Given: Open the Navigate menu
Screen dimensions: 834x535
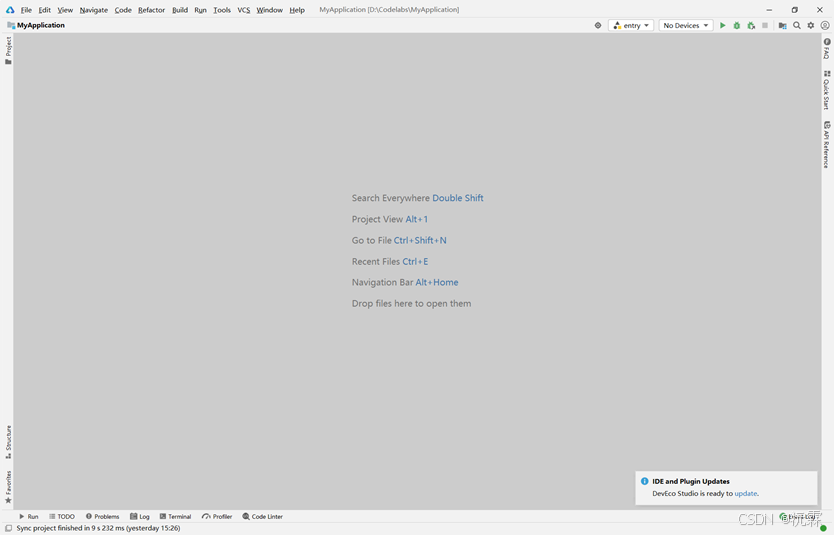Looking at the screenshot, I should point(94,10).
